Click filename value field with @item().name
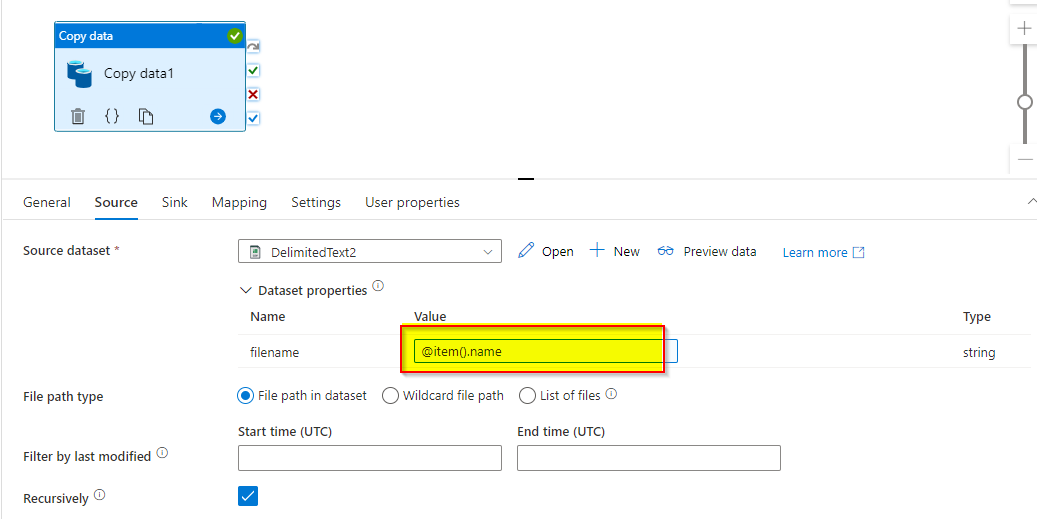 click(x=546, y=351)
